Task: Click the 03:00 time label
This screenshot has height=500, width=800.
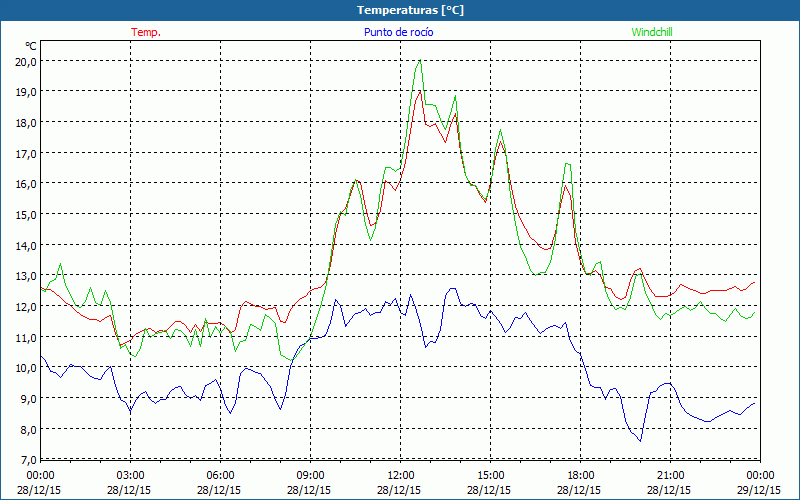Action: tap(130, 476)
